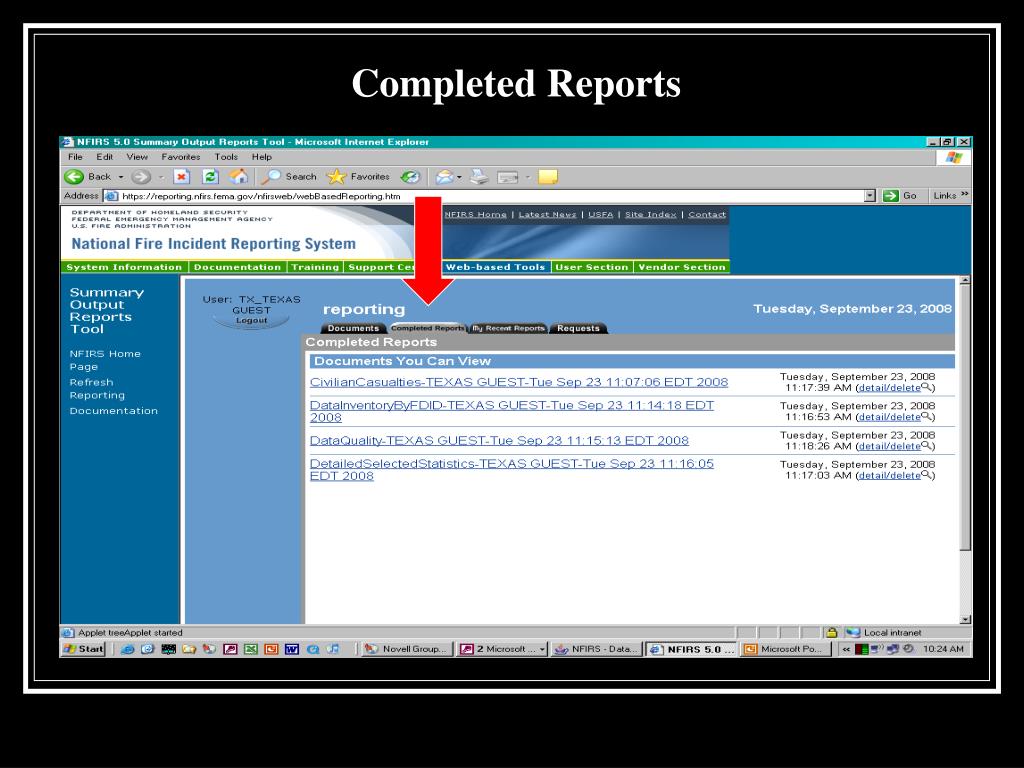This screenshot has height=768, width=1024.
Task: Go to the Home page icon
Action: (x=239, y=176)
